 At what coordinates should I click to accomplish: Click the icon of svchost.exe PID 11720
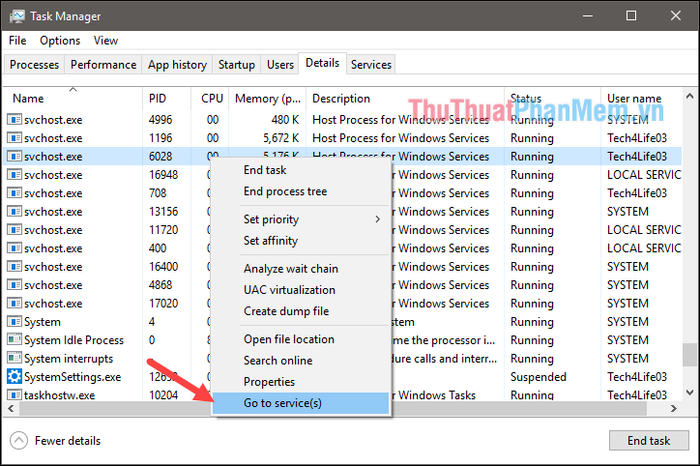(14, 230)
